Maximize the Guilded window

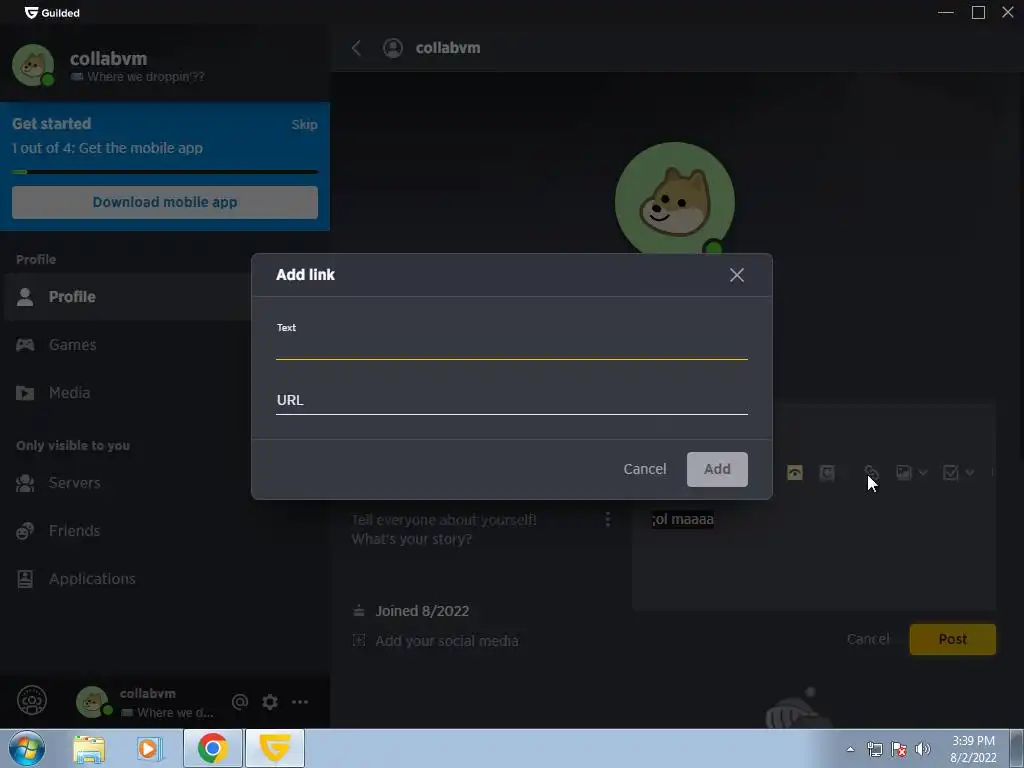tap(978, 12)
